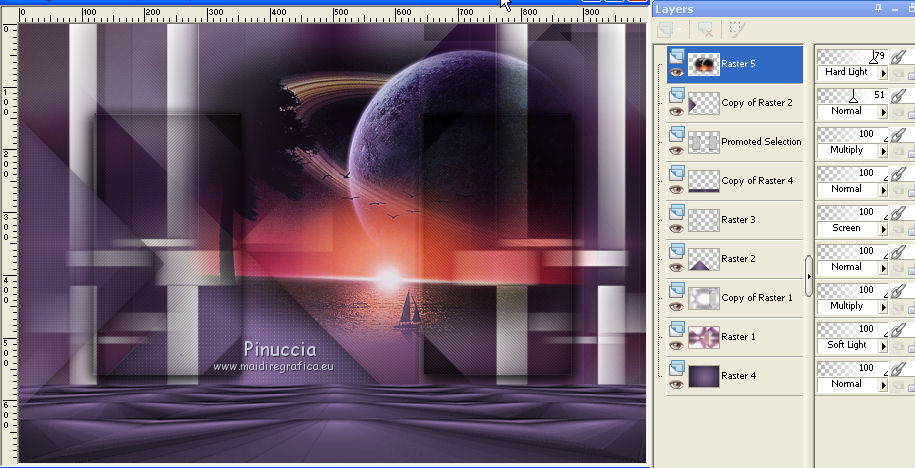Viewport: 915px width, 468px height.
Task: Click the Raster 4 purple layer thumbnail
Action: 703,376
